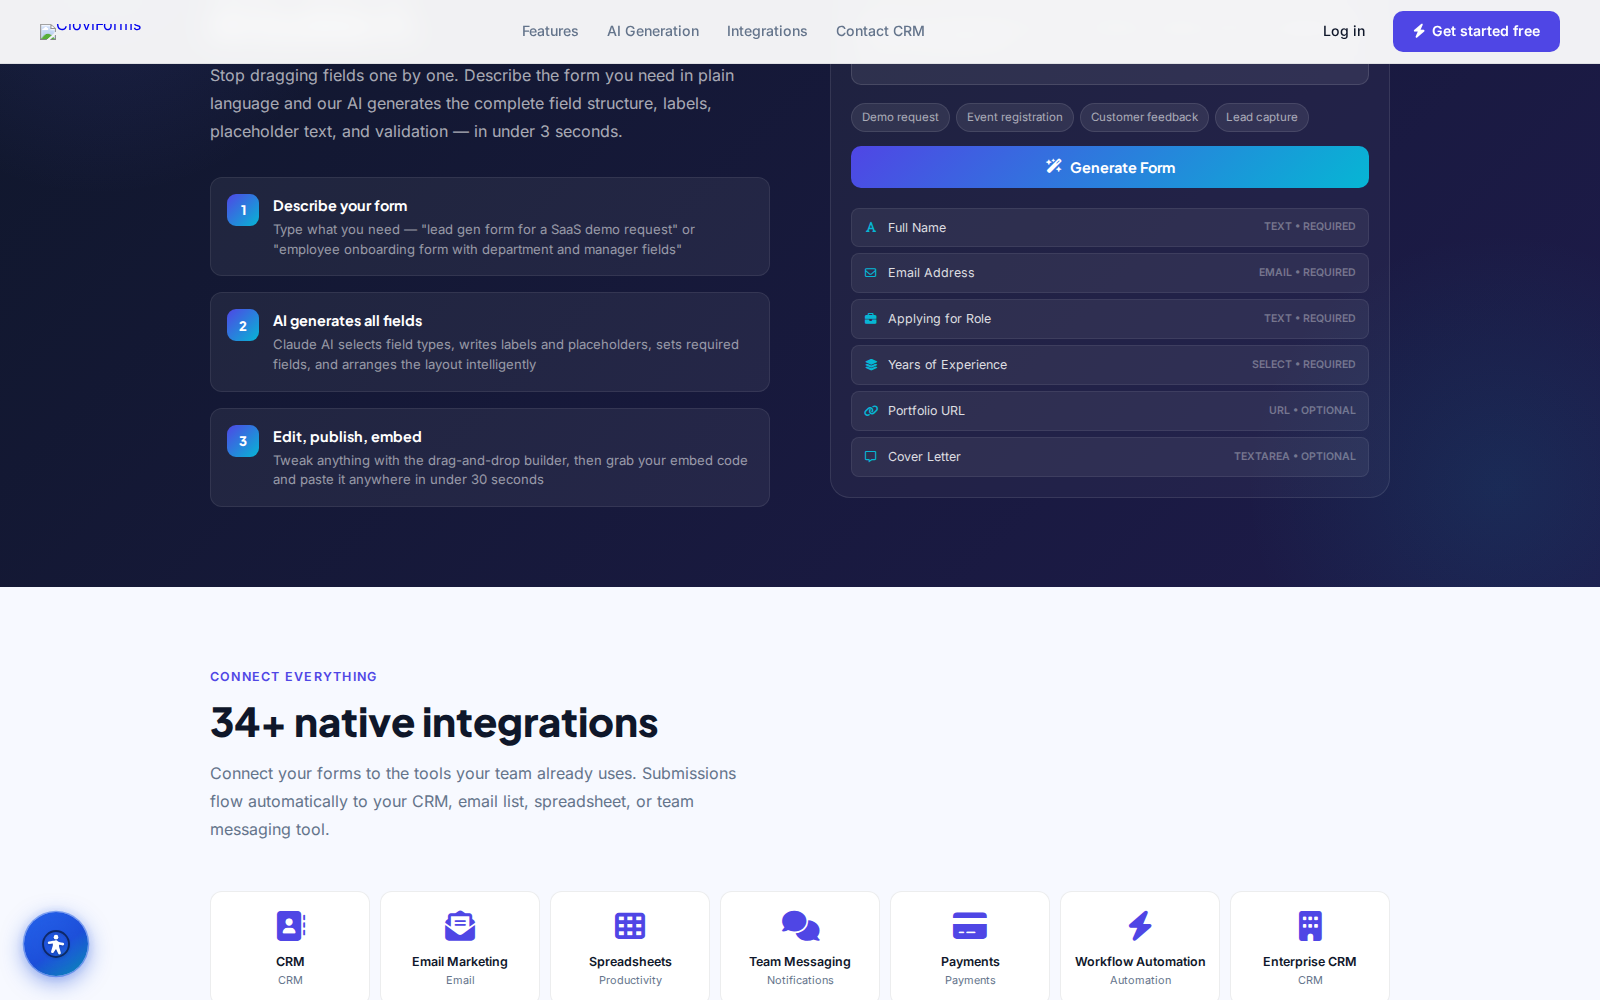
Task: Select the Event registration suggestion chip
Action: tap(1015, 117)
